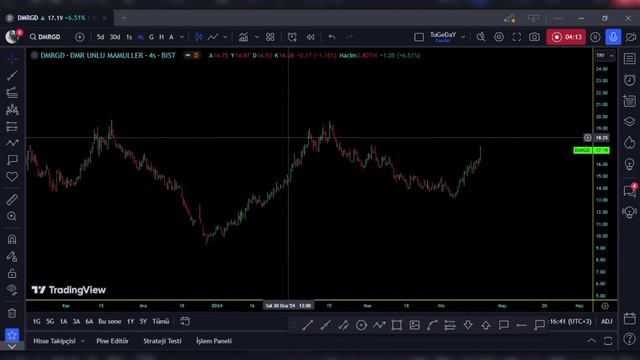Set the date range to Bu sene
The image size is (640, 360).
109,322
